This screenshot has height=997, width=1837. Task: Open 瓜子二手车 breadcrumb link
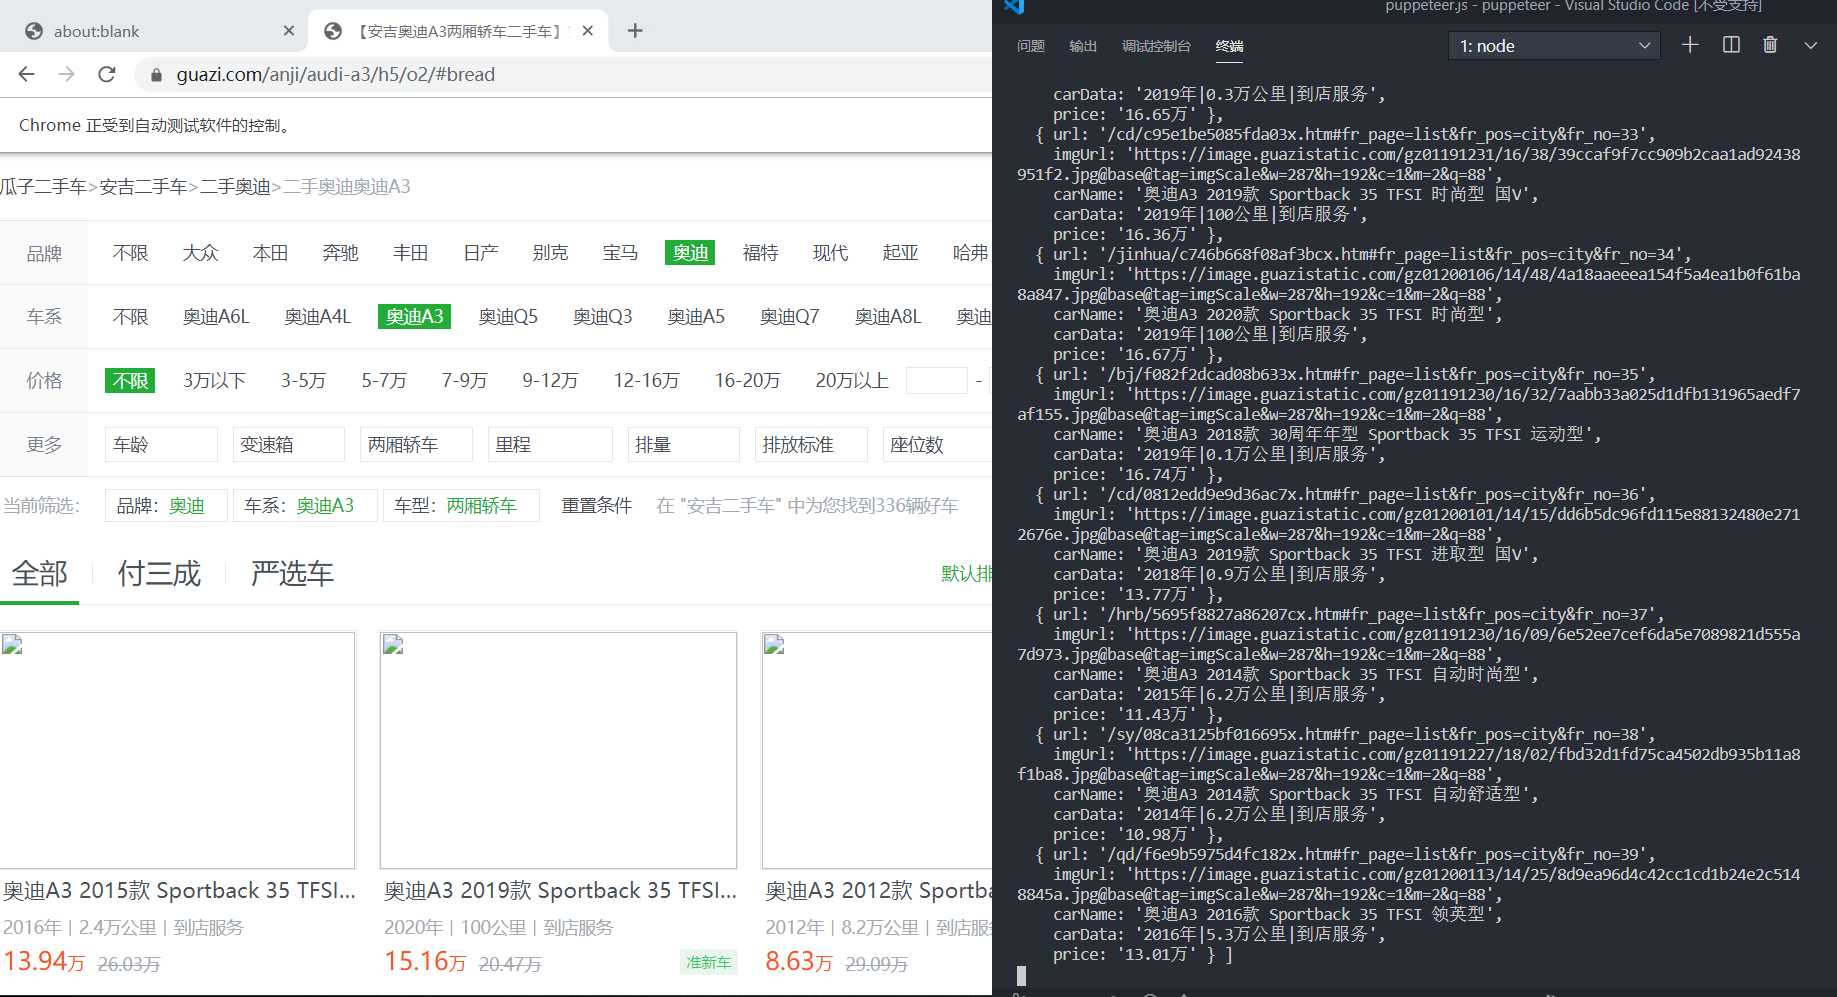(x=43, y=187)
